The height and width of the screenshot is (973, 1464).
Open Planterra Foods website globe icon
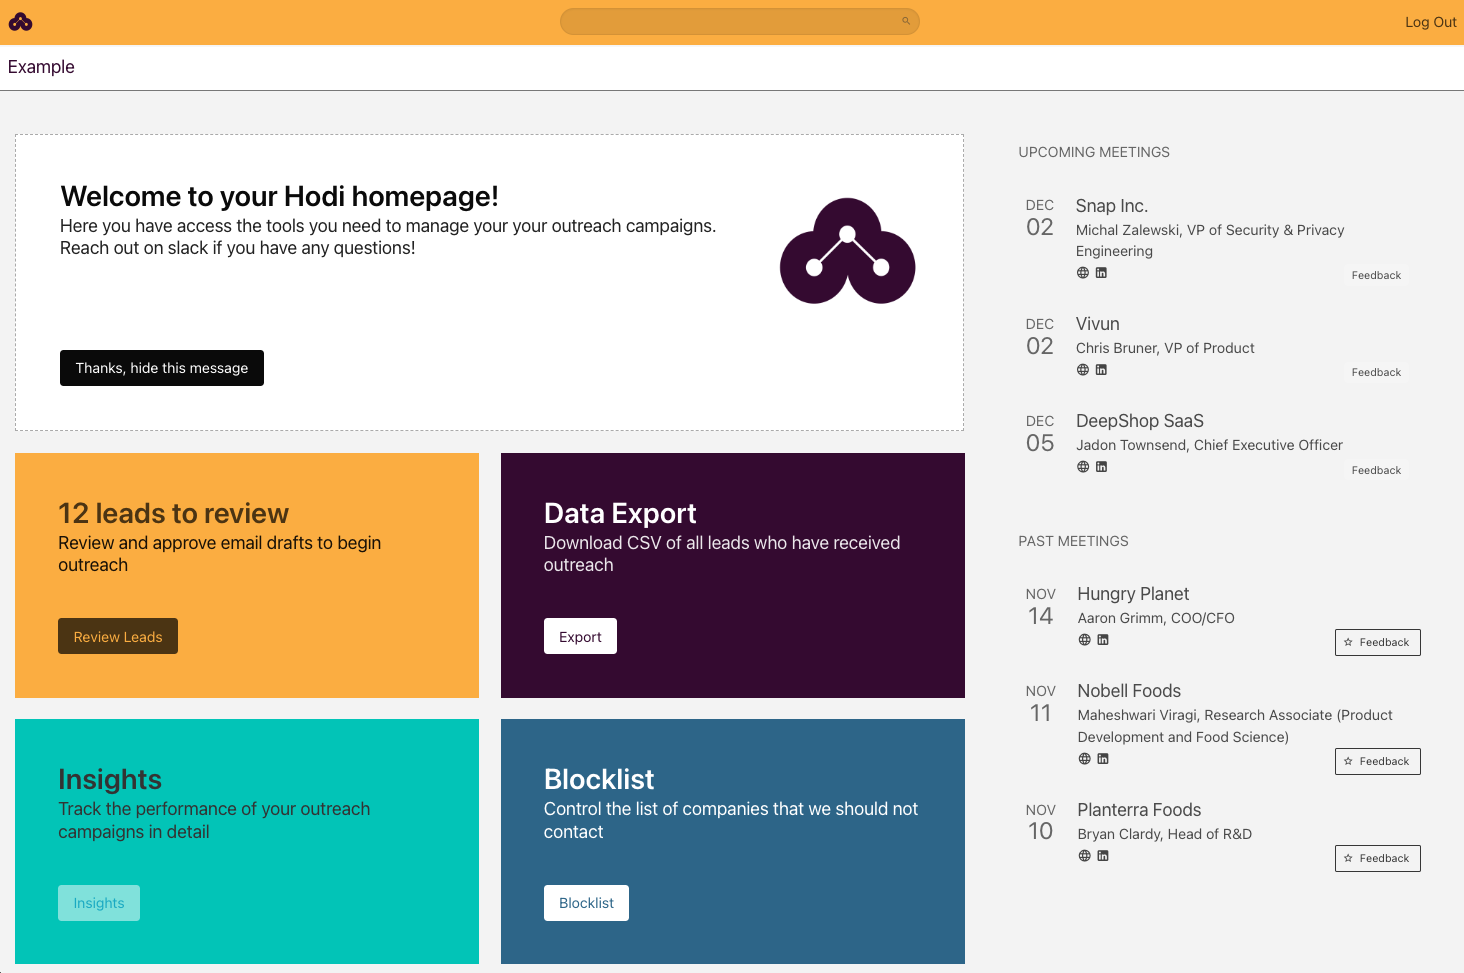(1085, 856)
